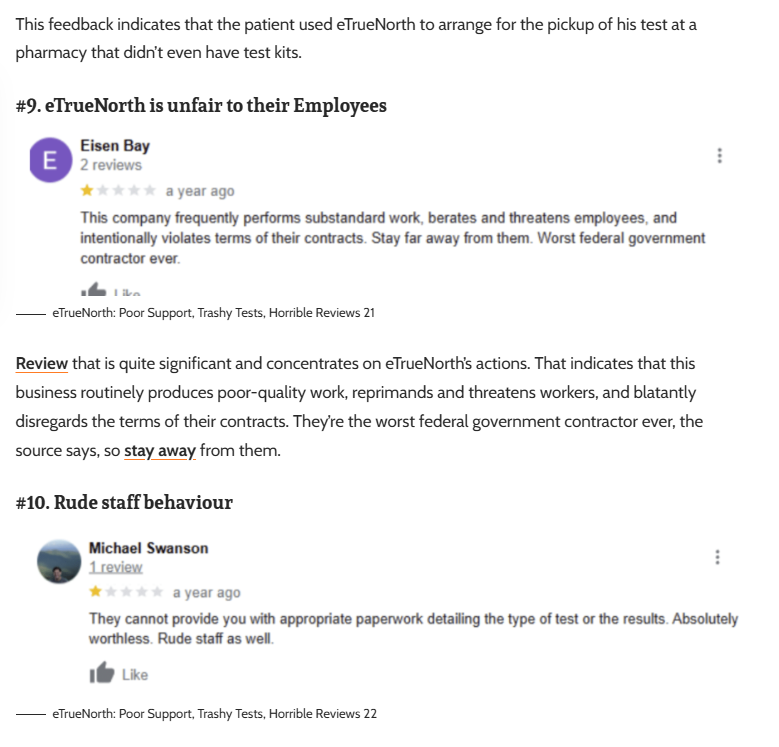Image resolution: width=779 pixels, height=747 pixels.
Task: Click the star rating on Eisen Bay review
Action: point(118,191)
